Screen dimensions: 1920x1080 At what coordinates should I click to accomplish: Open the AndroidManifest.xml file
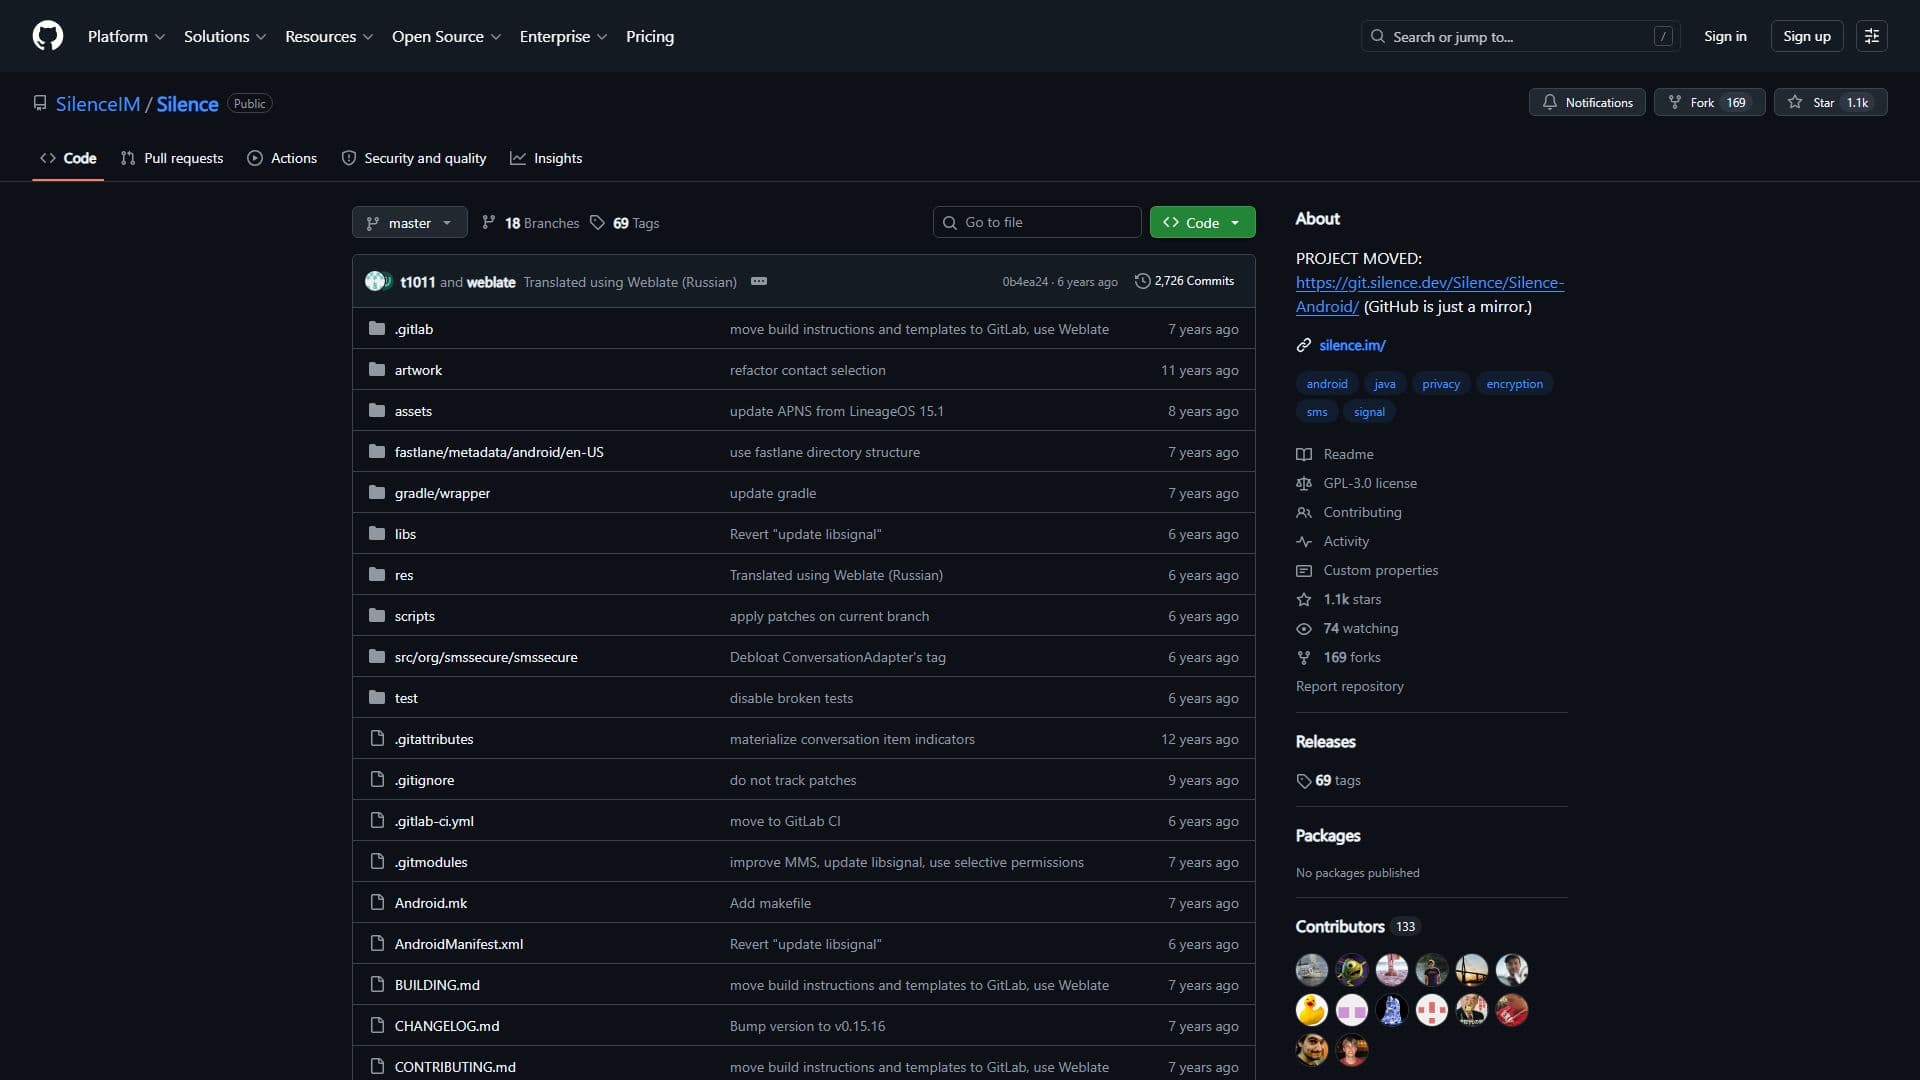(459, 944)
